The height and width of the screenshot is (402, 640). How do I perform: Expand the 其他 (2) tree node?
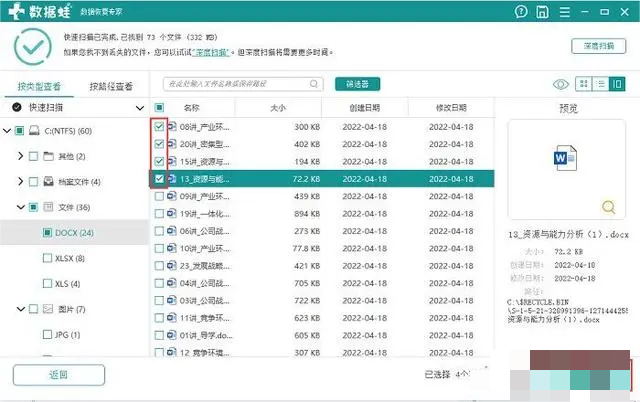click(x=20, y=156)
